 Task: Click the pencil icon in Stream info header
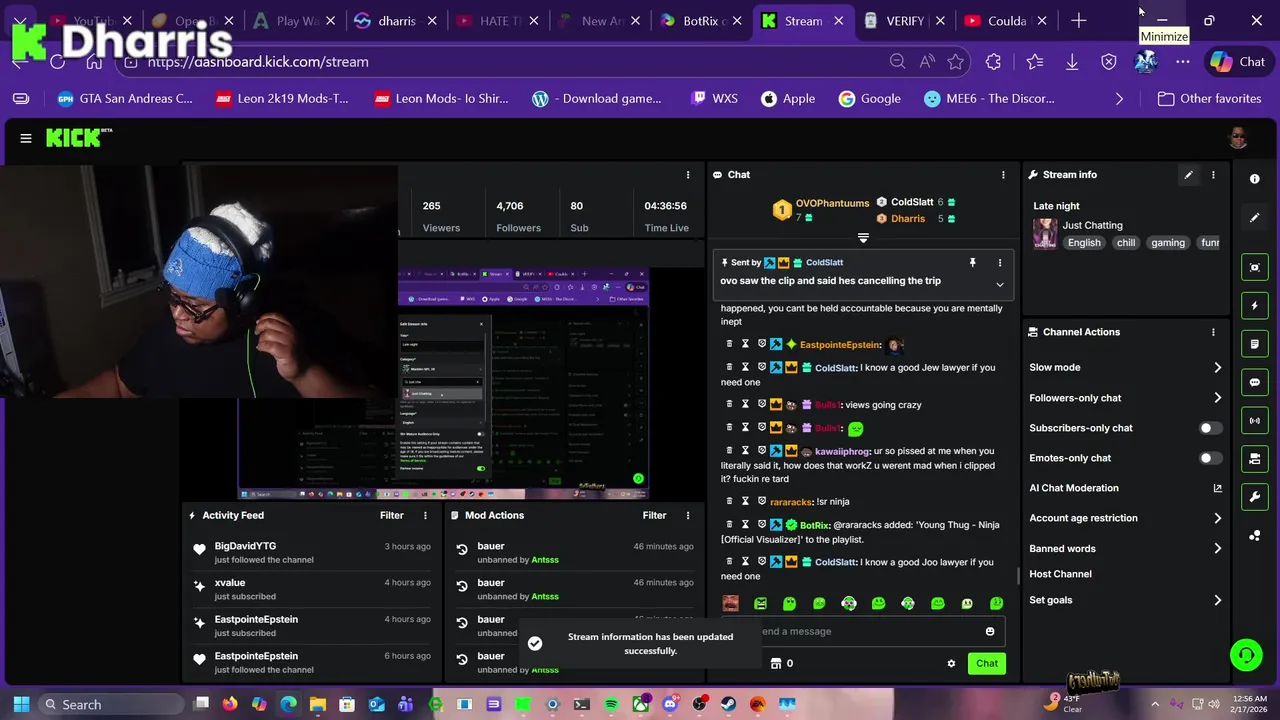[1188, 175]
